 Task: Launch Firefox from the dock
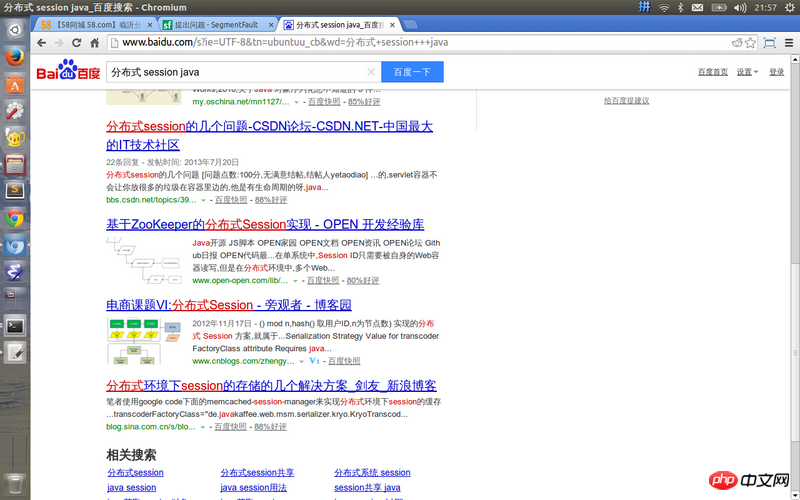point(15,57)
